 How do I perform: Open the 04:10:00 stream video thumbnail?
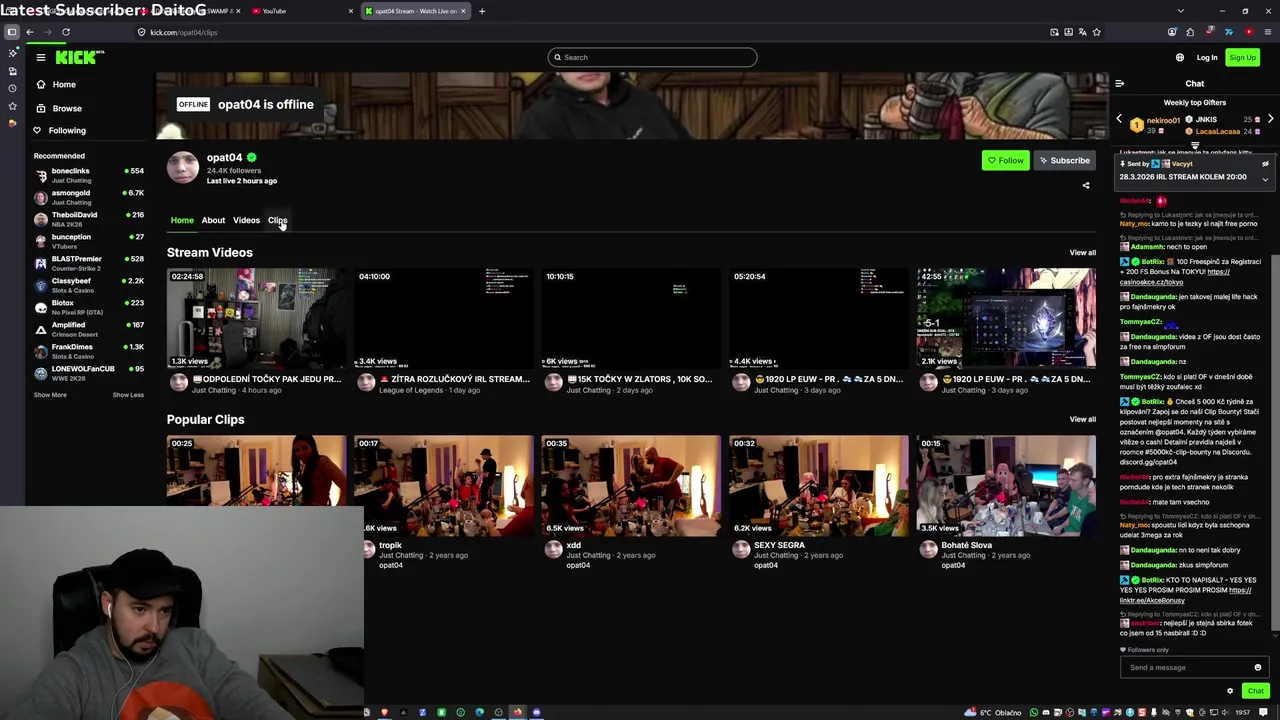443,318
